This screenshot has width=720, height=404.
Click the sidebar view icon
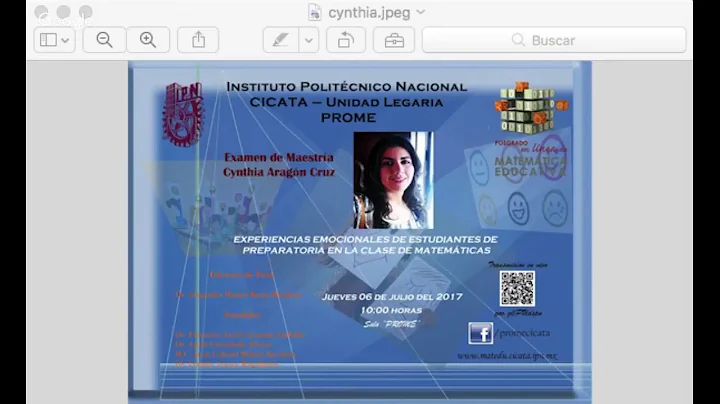pyautogui.click(x=48, y=40)
